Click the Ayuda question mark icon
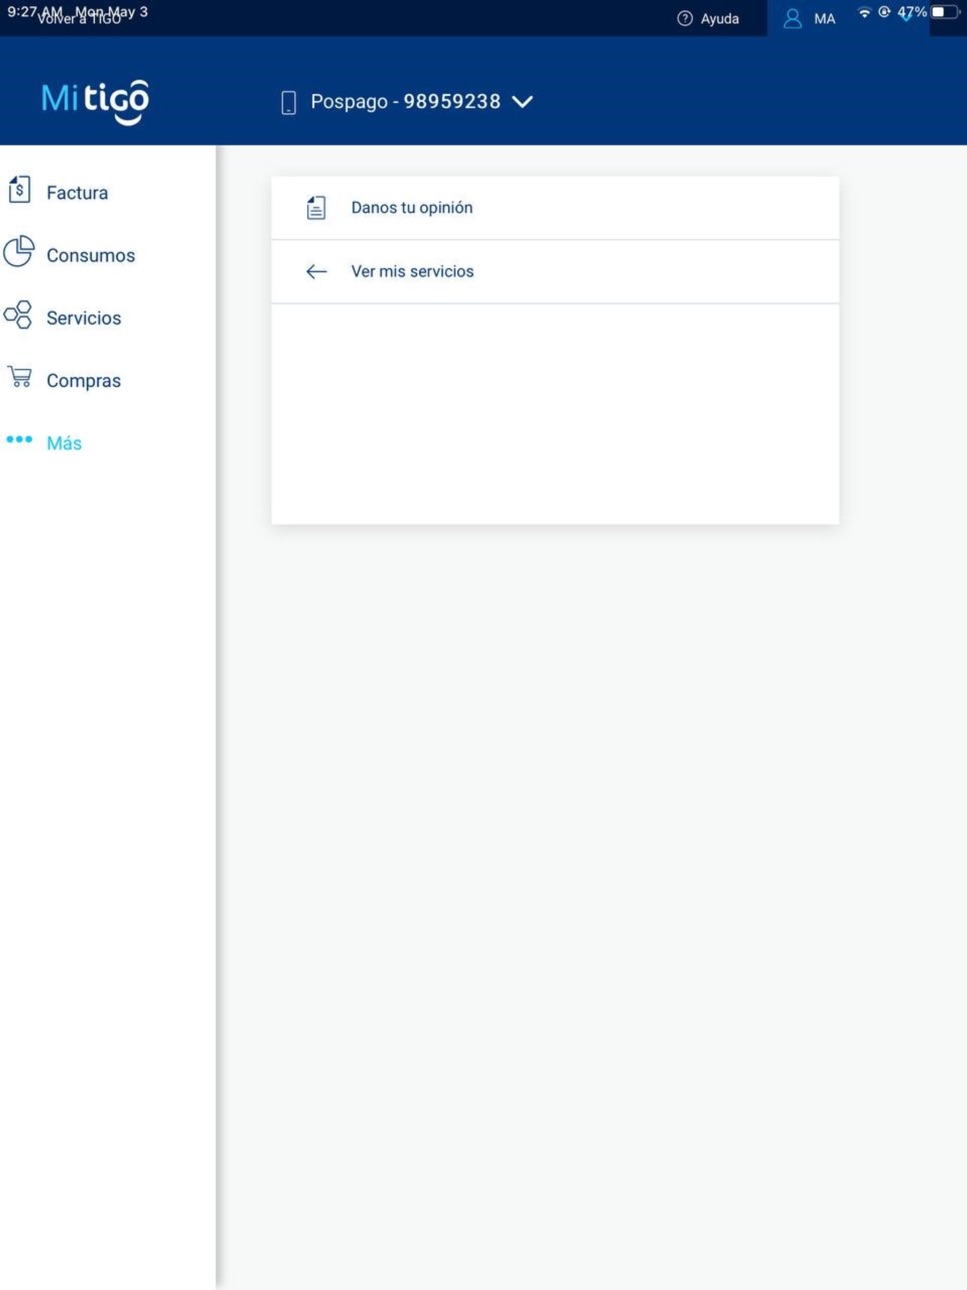 pyautogui.click(x=685, y=19)
